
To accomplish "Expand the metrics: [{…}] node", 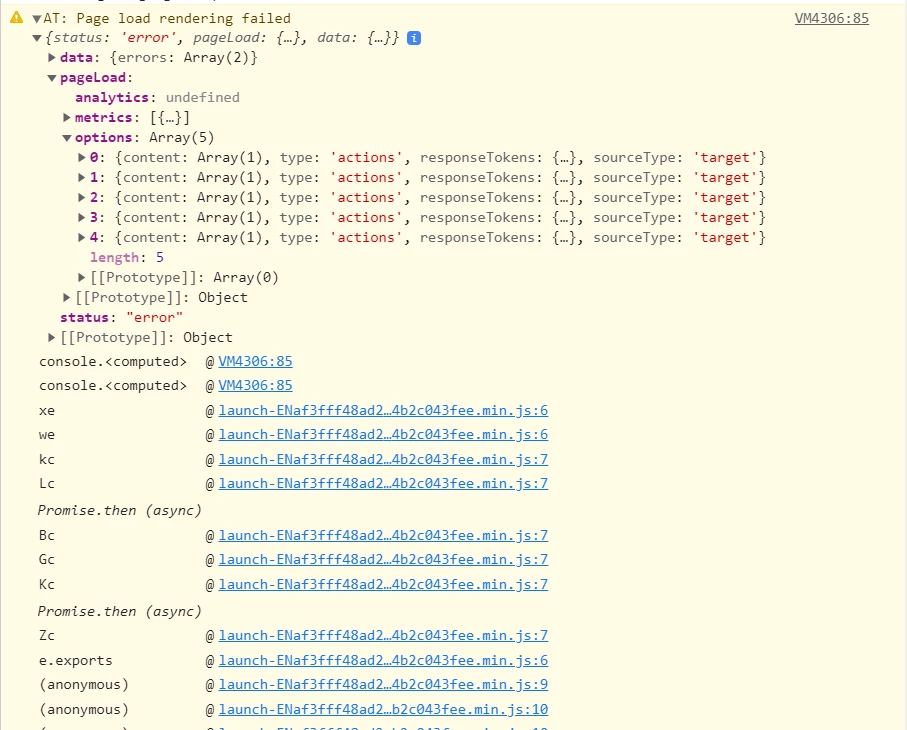I will click(67, 117).
